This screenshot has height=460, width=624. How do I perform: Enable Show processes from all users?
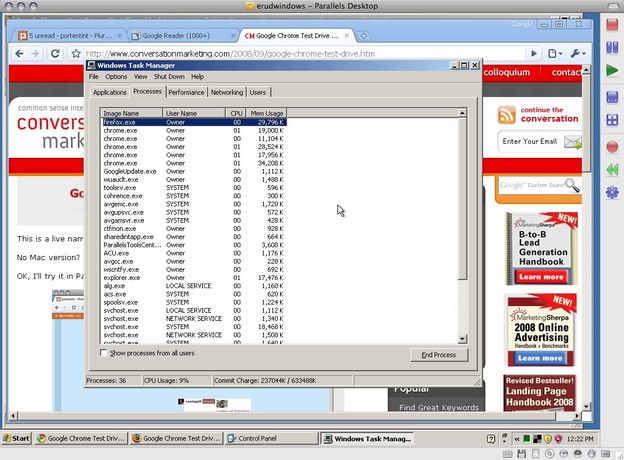103,353
